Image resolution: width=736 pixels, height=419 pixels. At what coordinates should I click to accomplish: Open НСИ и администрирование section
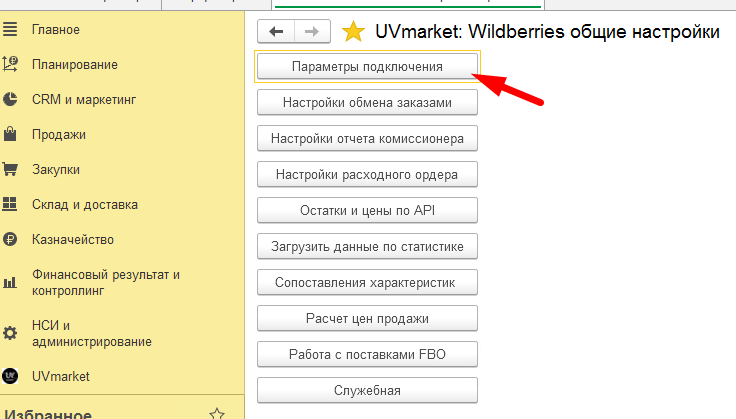click(92, 333)
